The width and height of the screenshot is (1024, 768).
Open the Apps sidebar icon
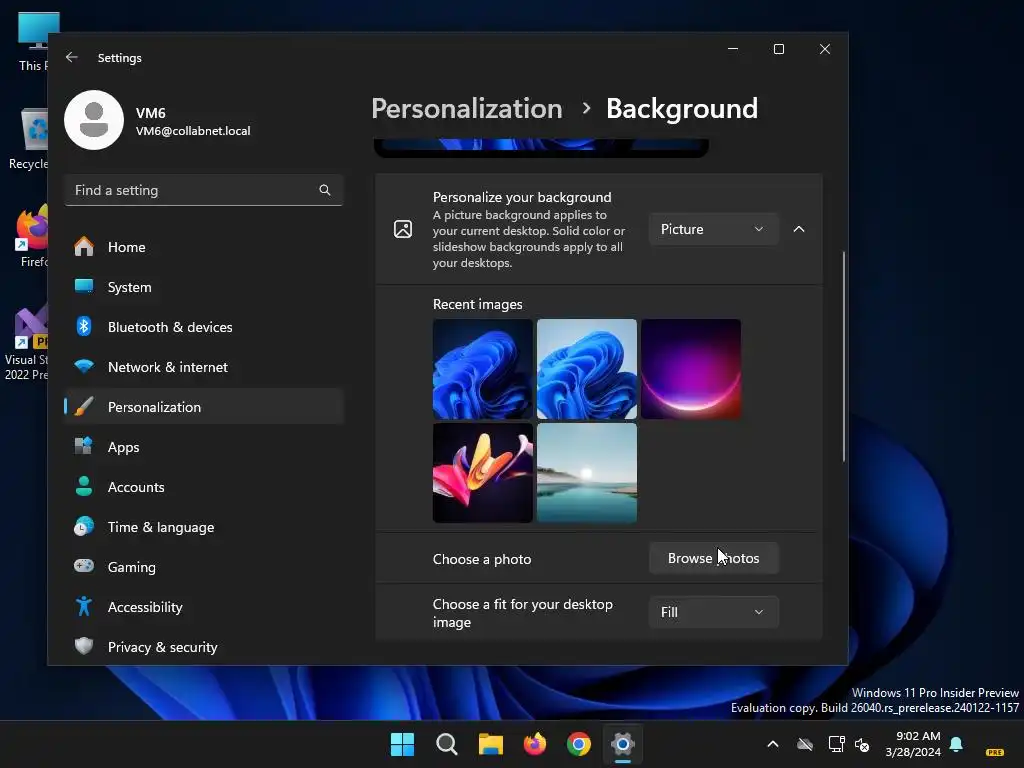84,447
